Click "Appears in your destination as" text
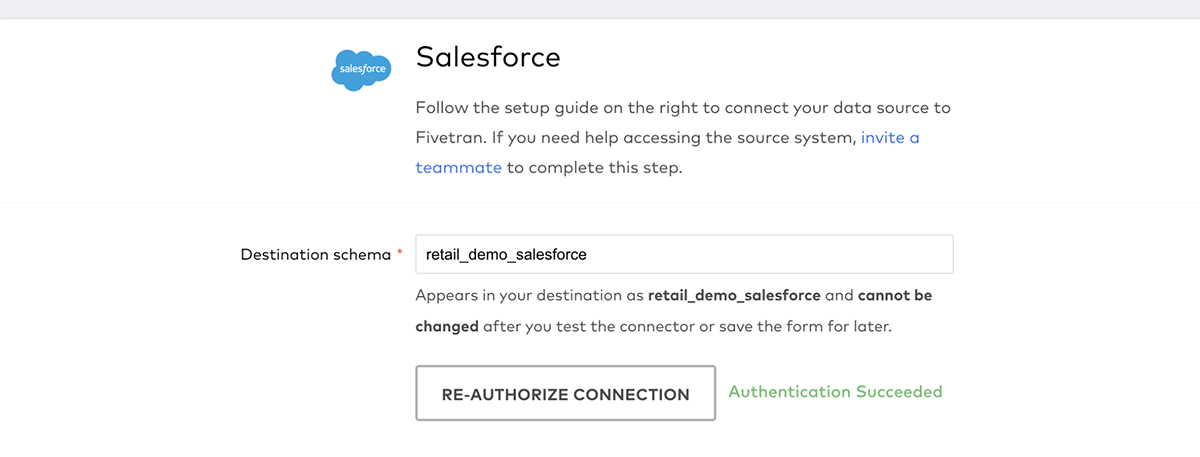 [530, 296]
